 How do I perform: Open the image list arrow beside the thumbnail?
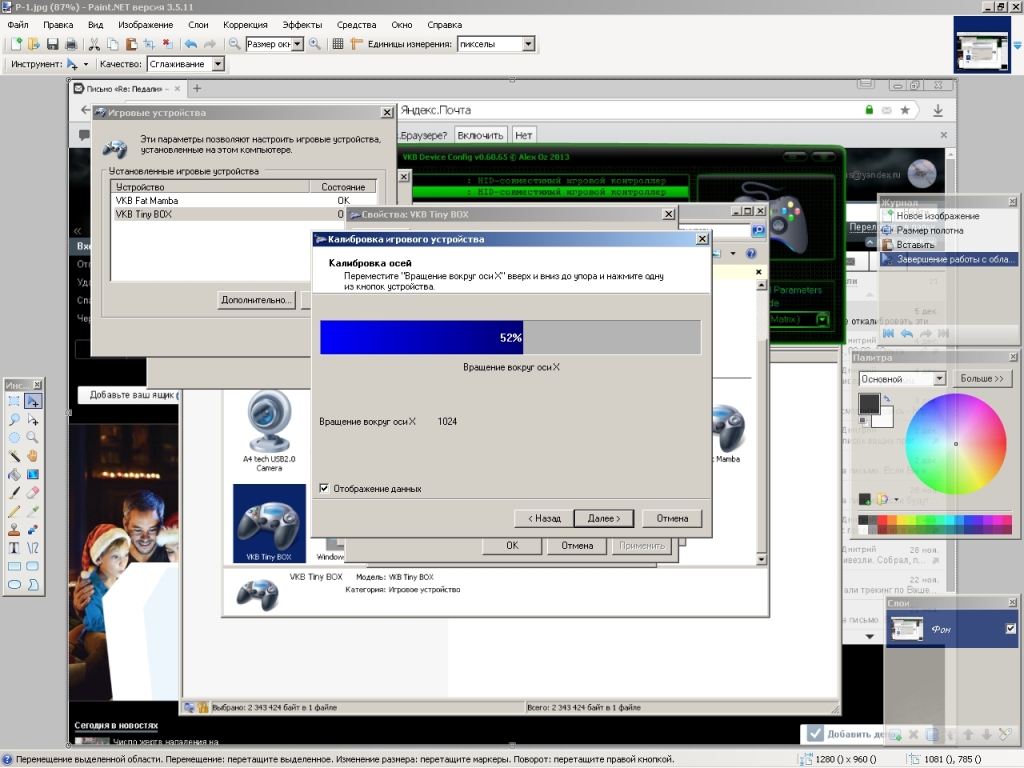pos(1017,45)
